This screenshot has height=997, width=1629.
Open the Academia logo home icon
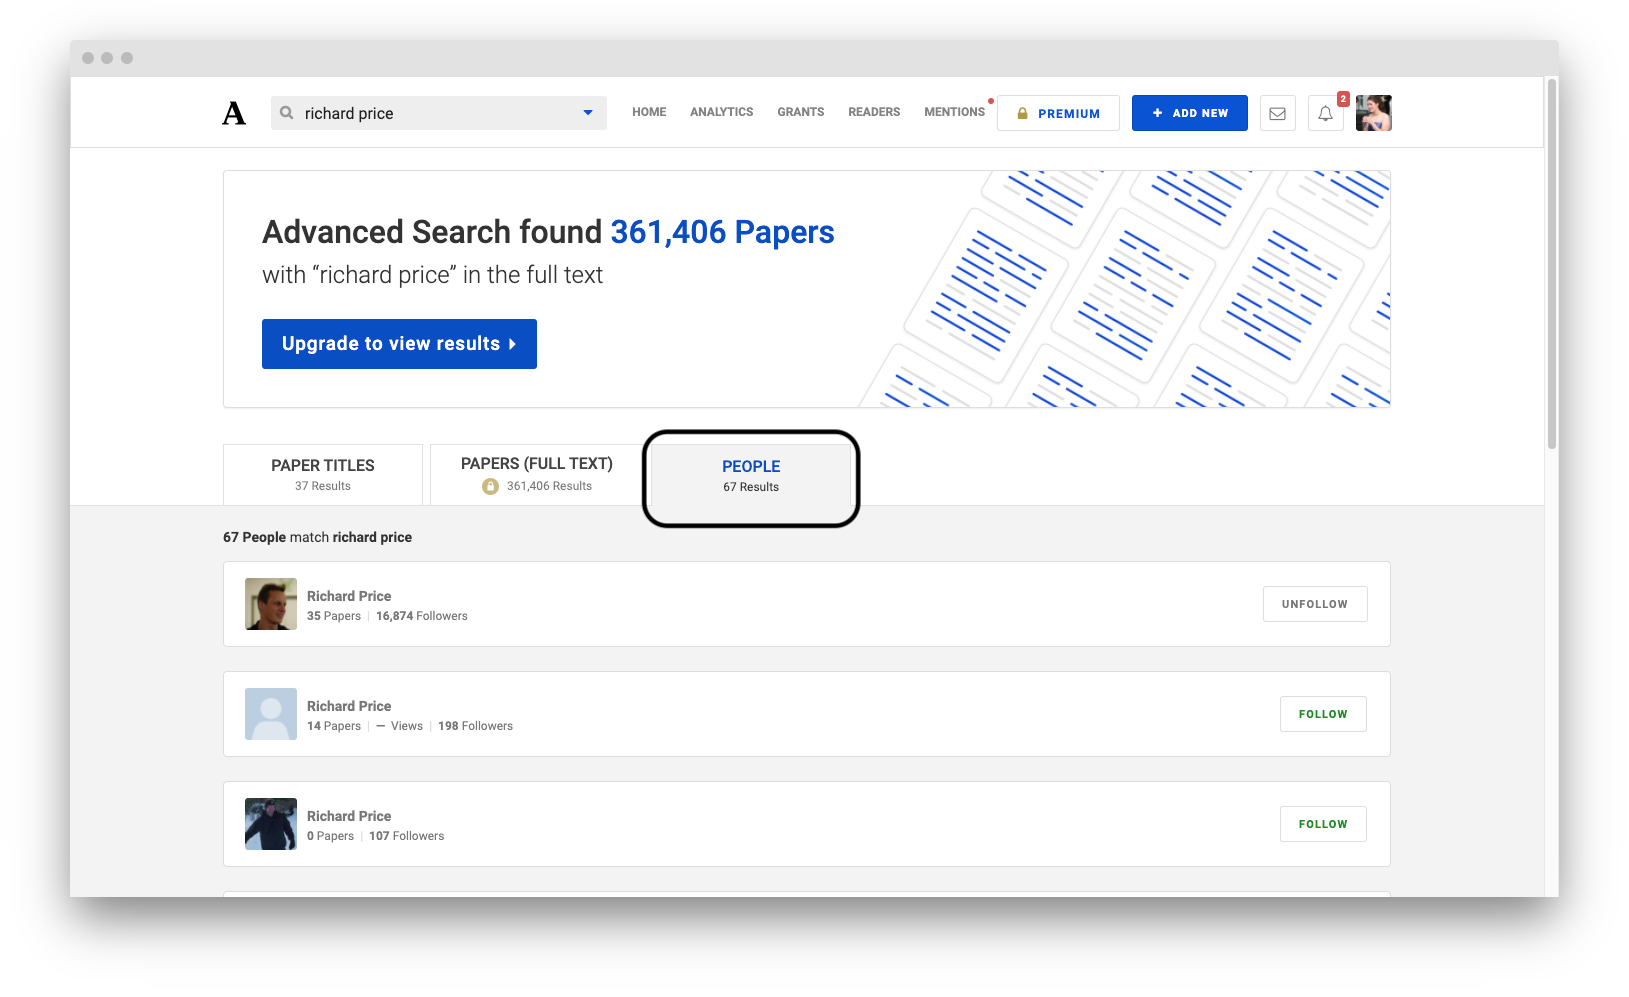tap(234, 113)
